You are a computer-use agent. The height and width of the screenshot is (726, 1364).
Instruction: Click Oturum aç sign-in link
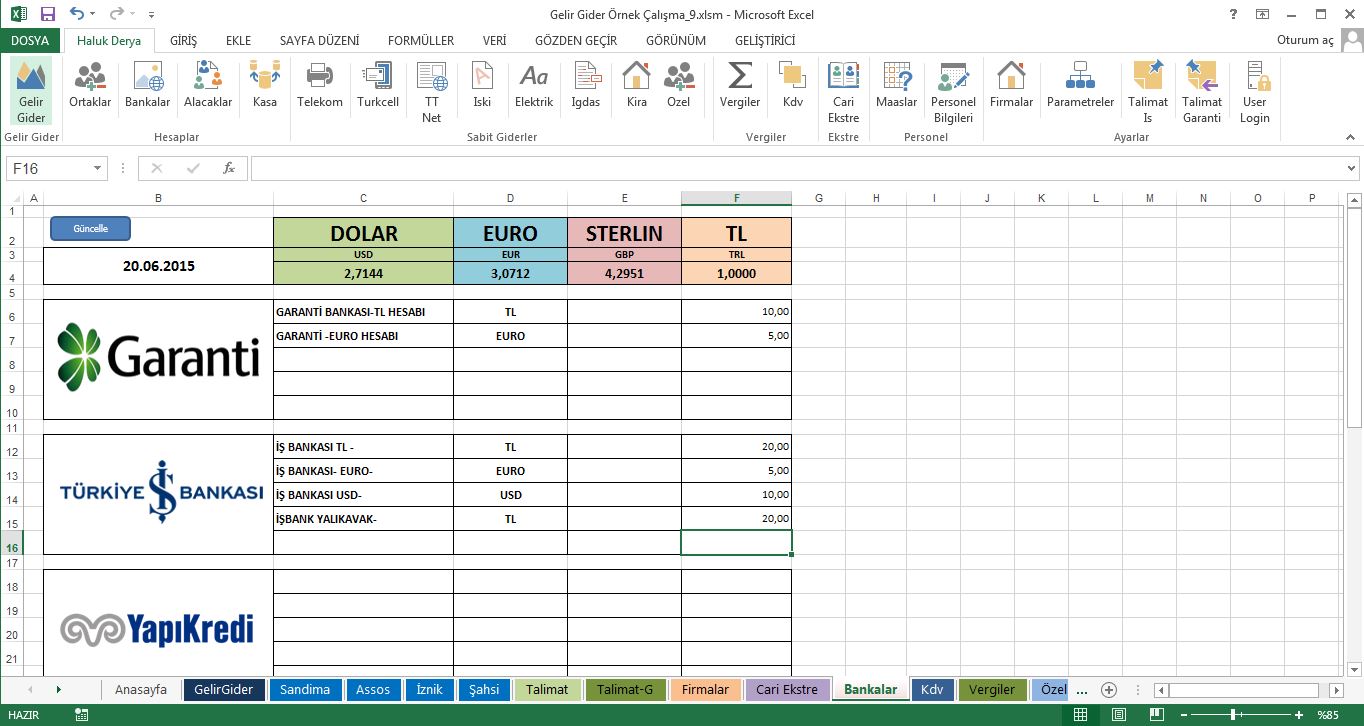coord(1305,41)
